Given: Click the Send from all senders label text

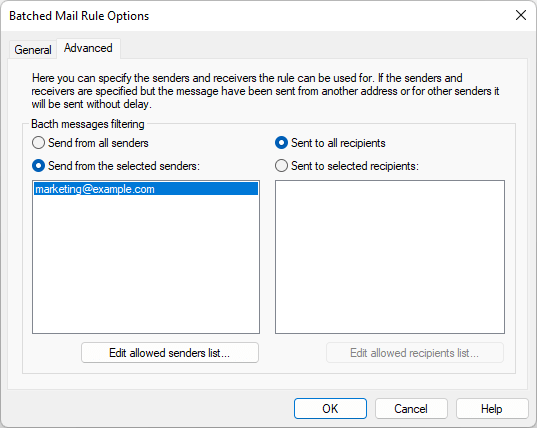Looking at the screenshot, I should tap(98, 143).
